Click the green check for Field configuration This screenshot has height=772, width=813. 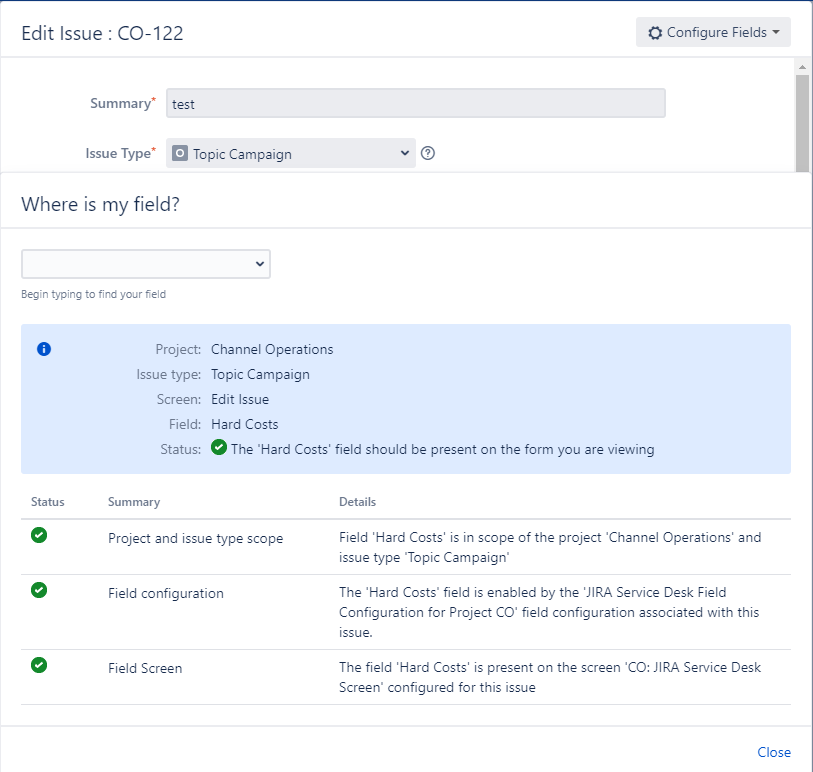pos(39,590)
